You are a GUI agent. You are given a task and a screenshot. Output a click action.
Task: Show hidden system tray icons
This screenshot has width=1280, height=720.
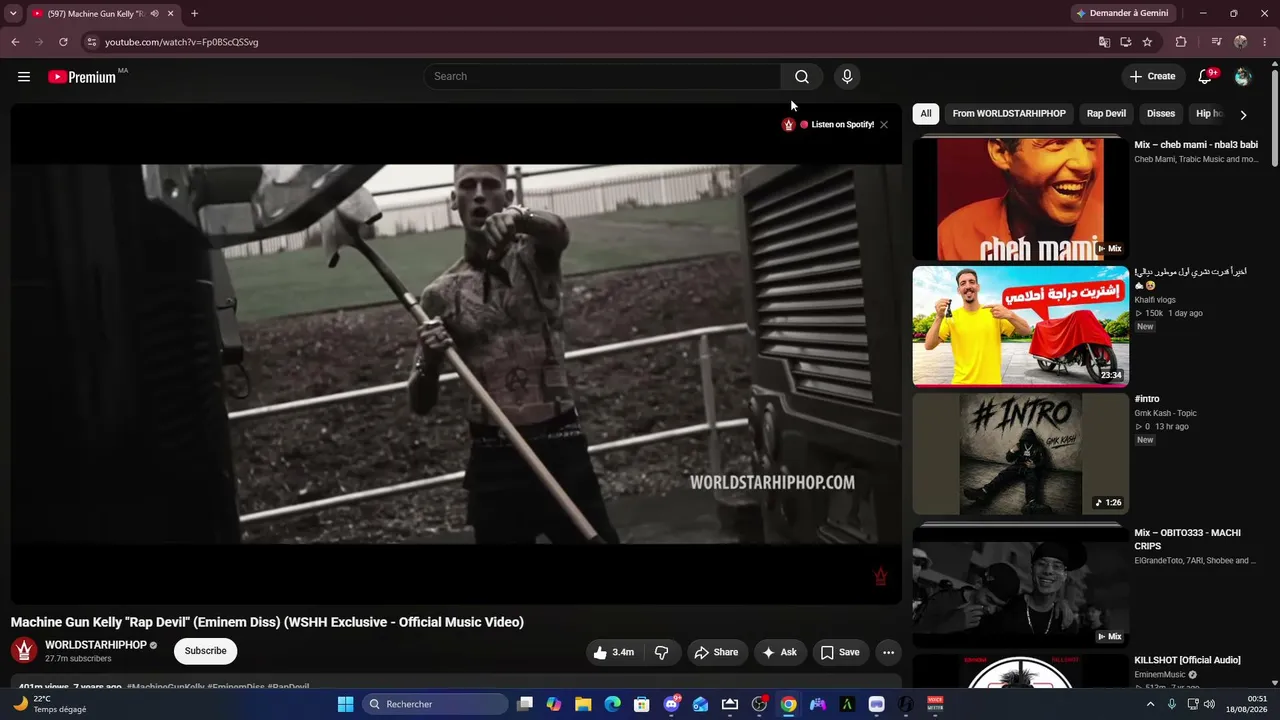point(1150,704)
